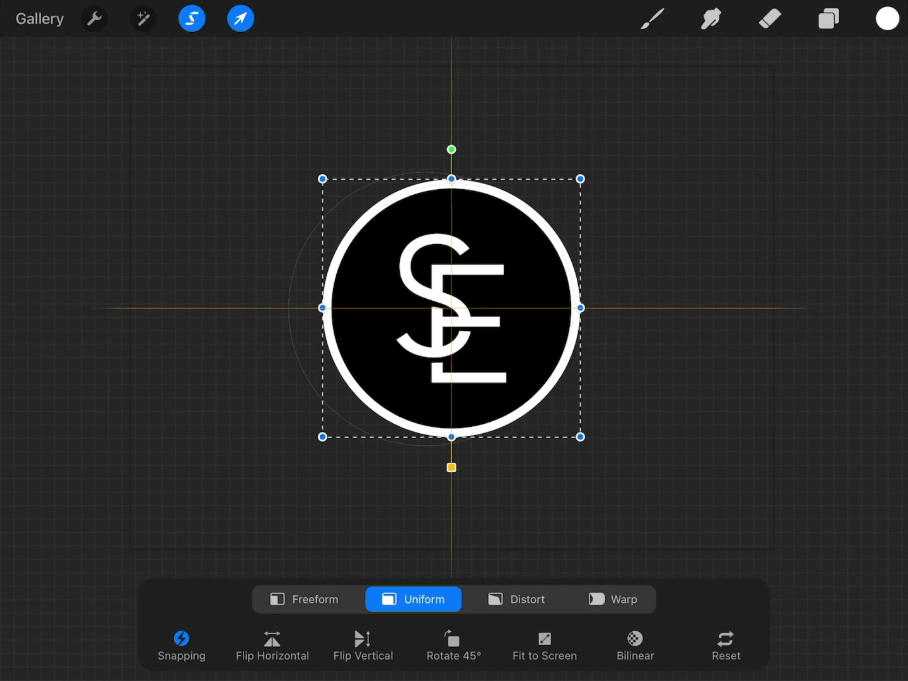
Task: Select the Selection S tool
Action: [192, 19]
